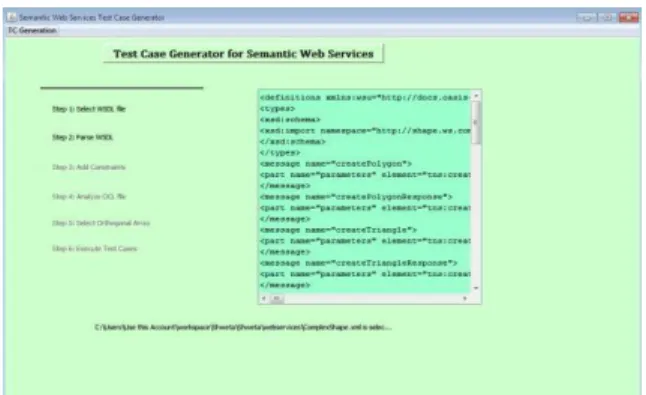Screen dimensions: 646x395
Task: Click the Java application icon in title bar
Action: (12, 17)
